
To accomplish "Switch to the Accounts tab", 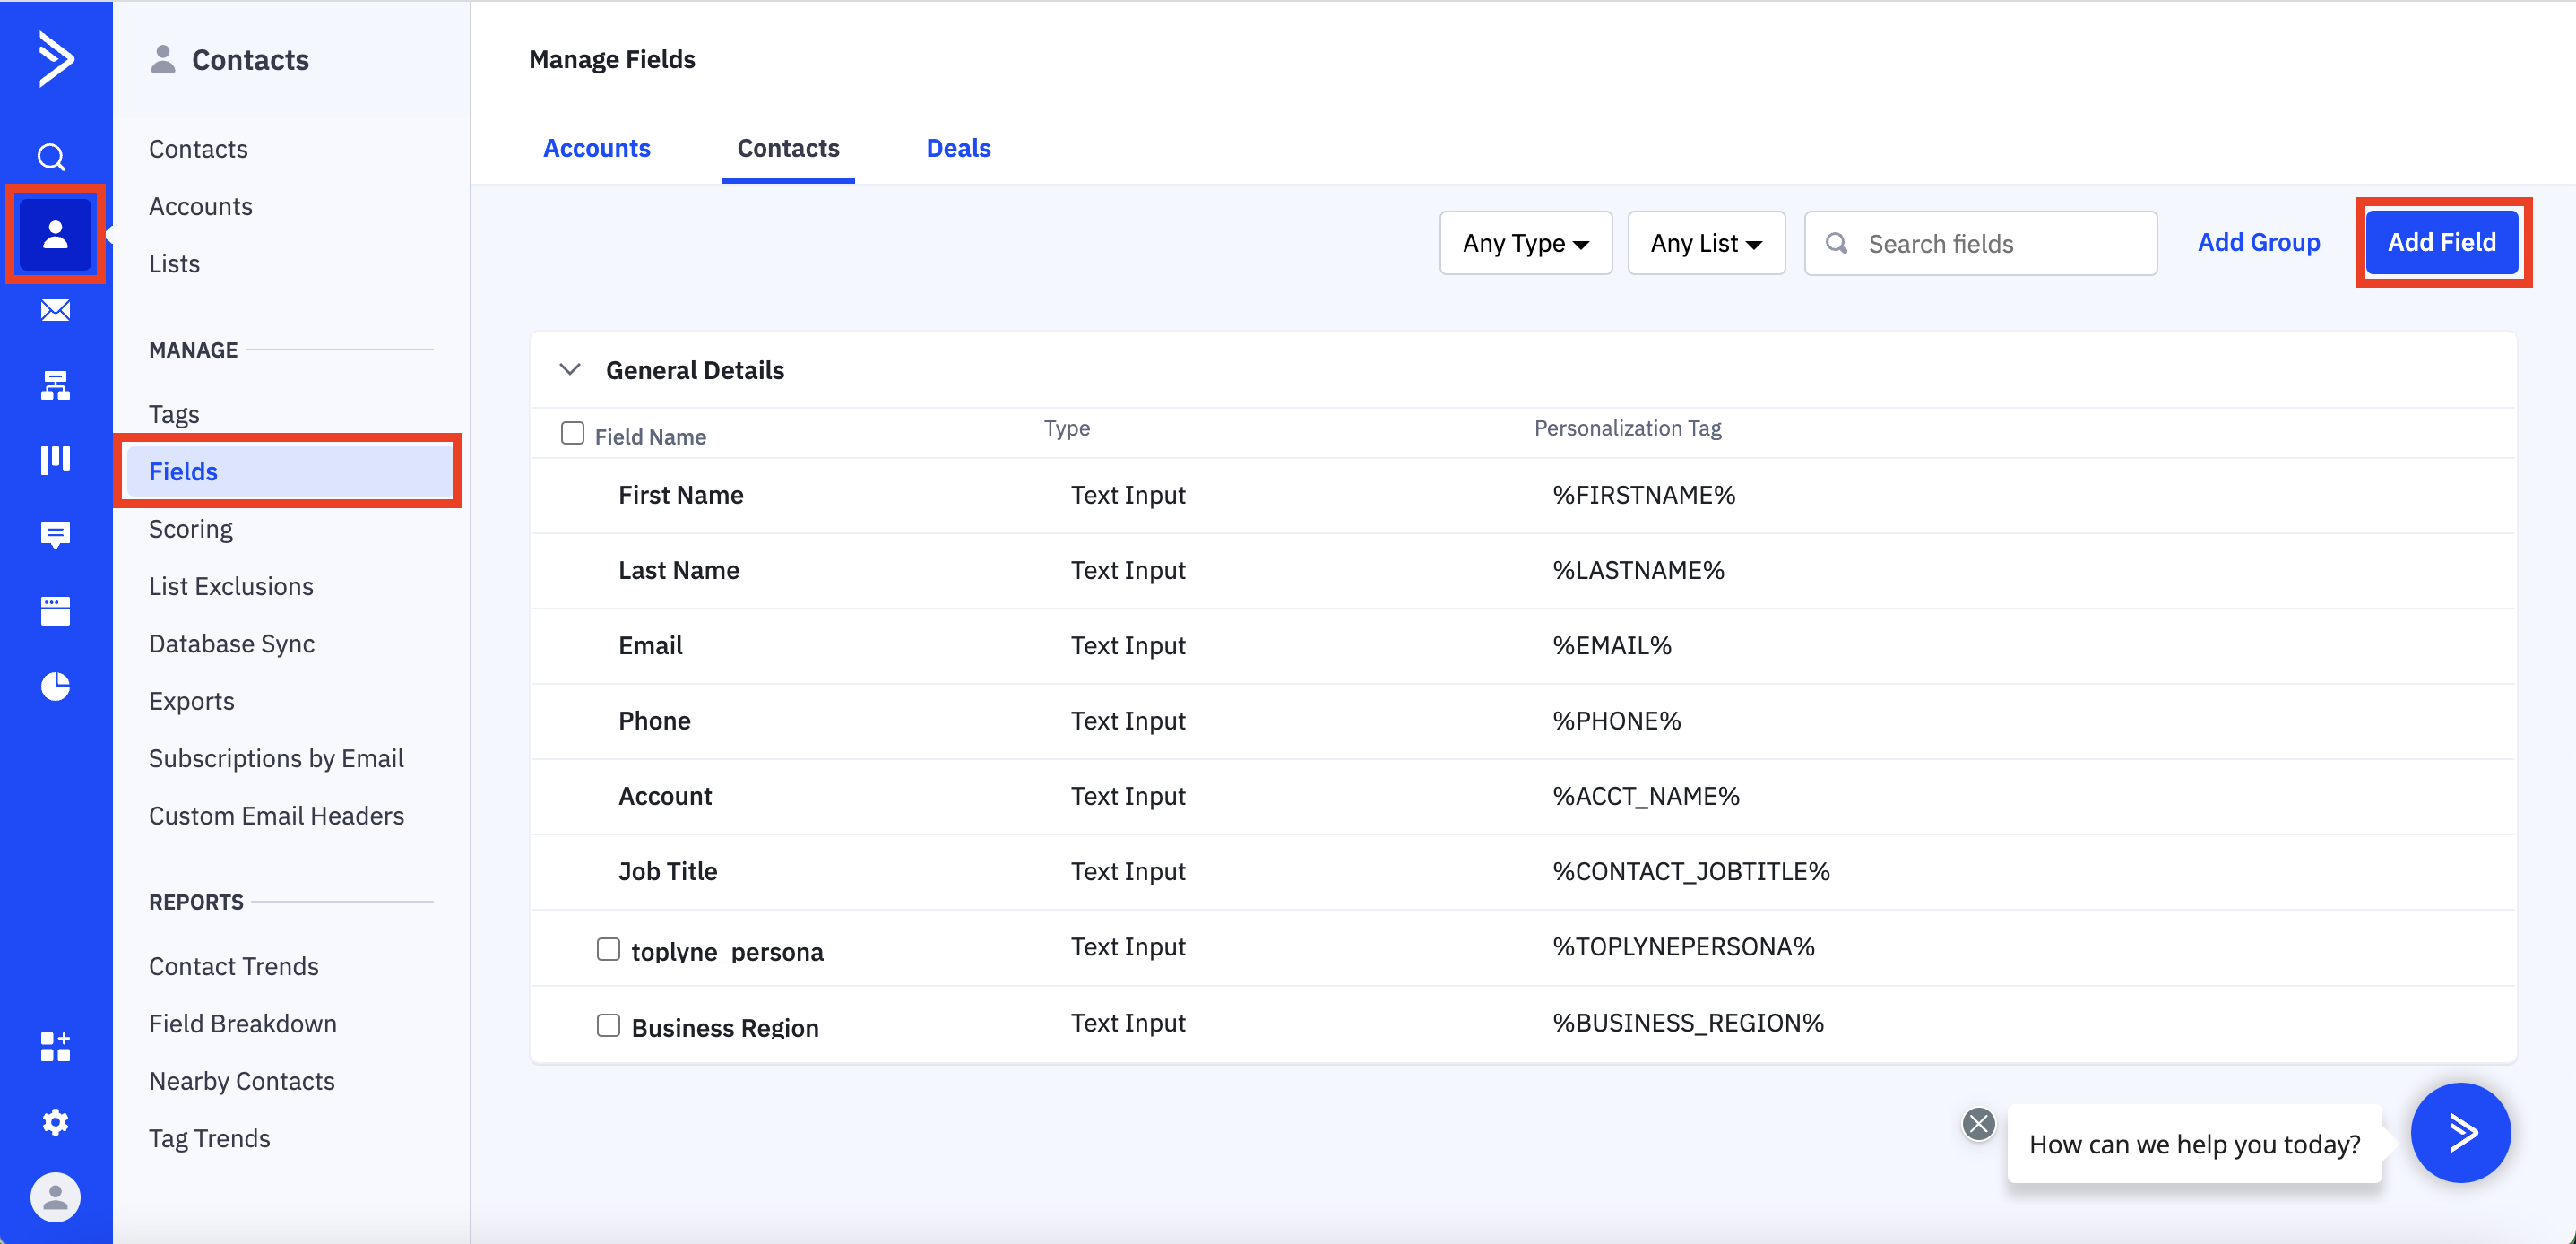I will pyautogui.click(x=596, y=148).
